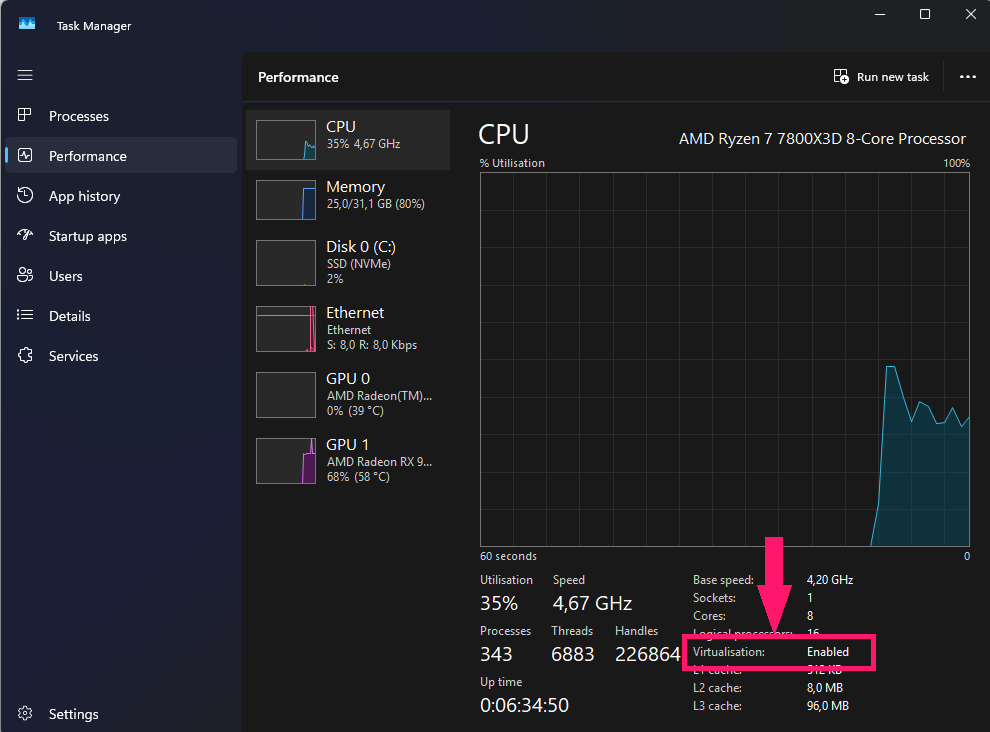Click memory usage 25,0/31,1 GB (80%)
This screenshot has height=732, width=990.
(x=375, y=204)
